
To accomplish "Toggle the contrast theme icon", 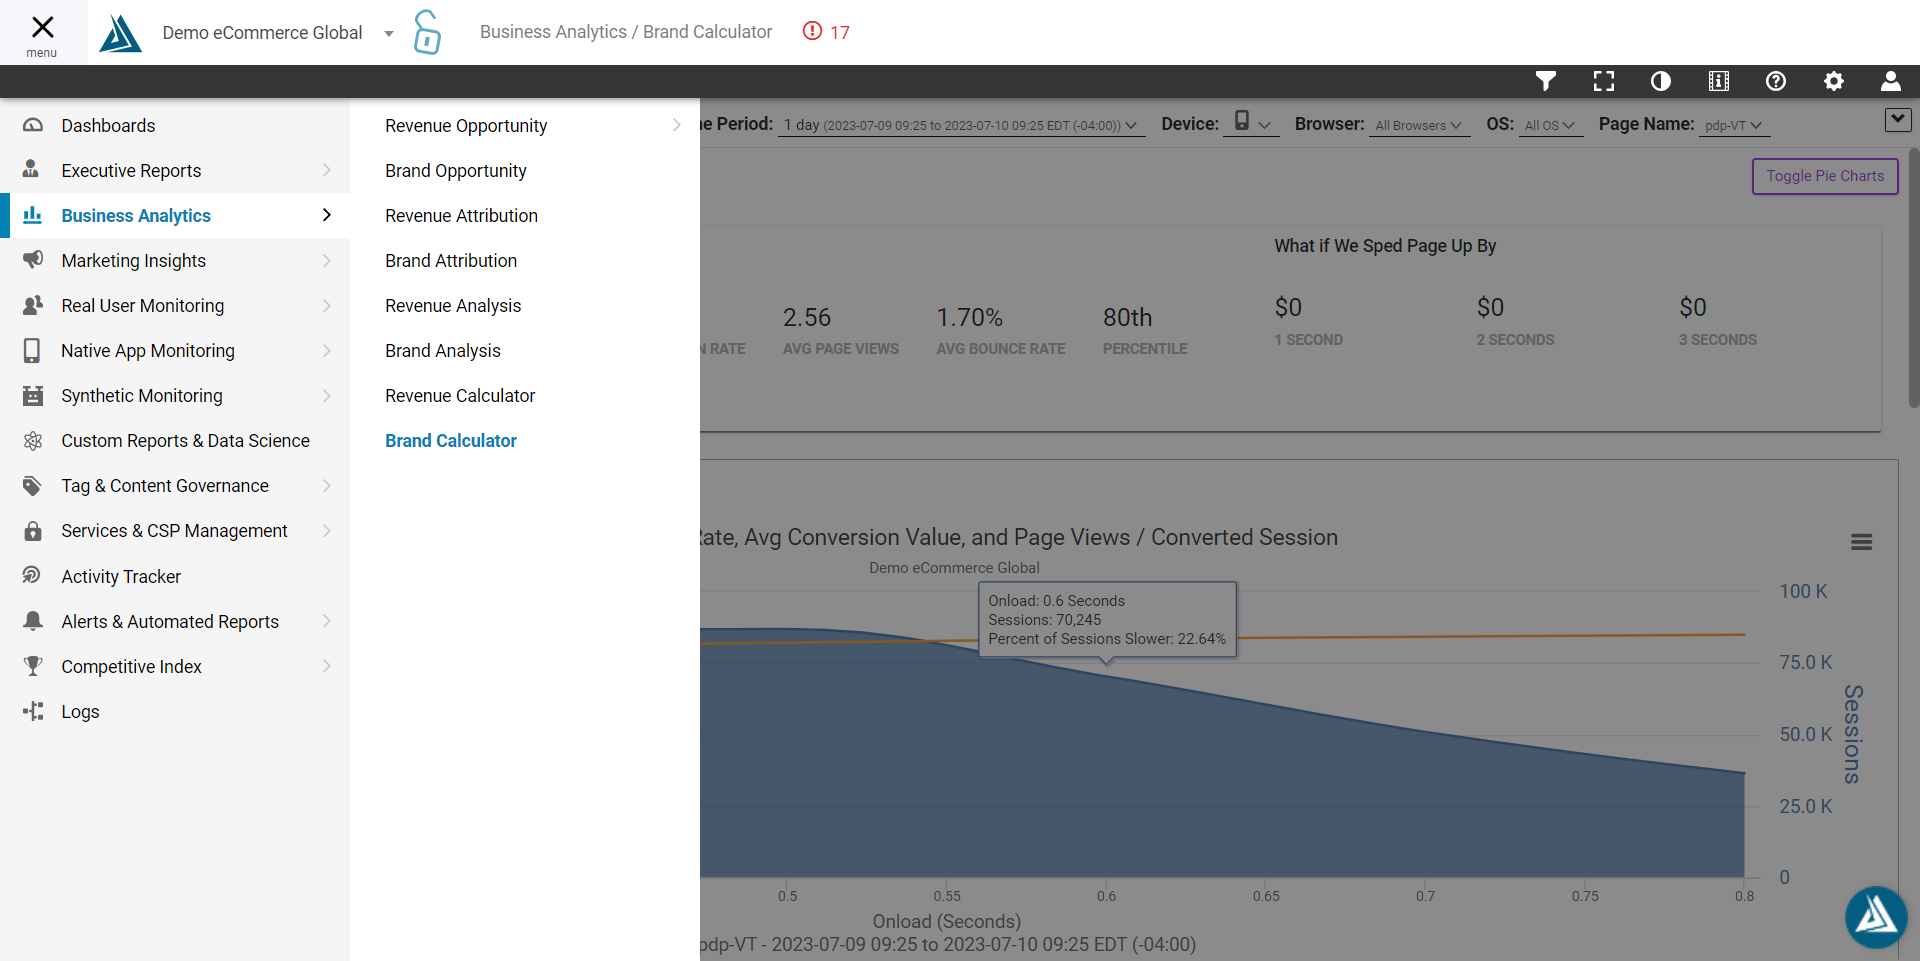I will point(1661,81).
